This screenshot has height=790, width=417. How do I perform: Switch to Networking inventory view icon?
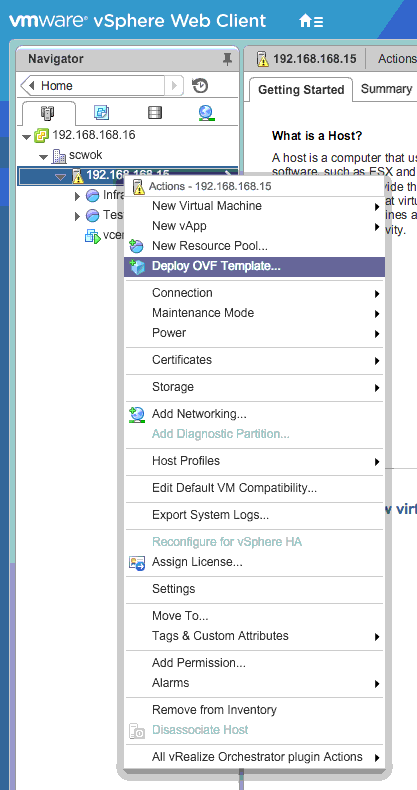206,113
